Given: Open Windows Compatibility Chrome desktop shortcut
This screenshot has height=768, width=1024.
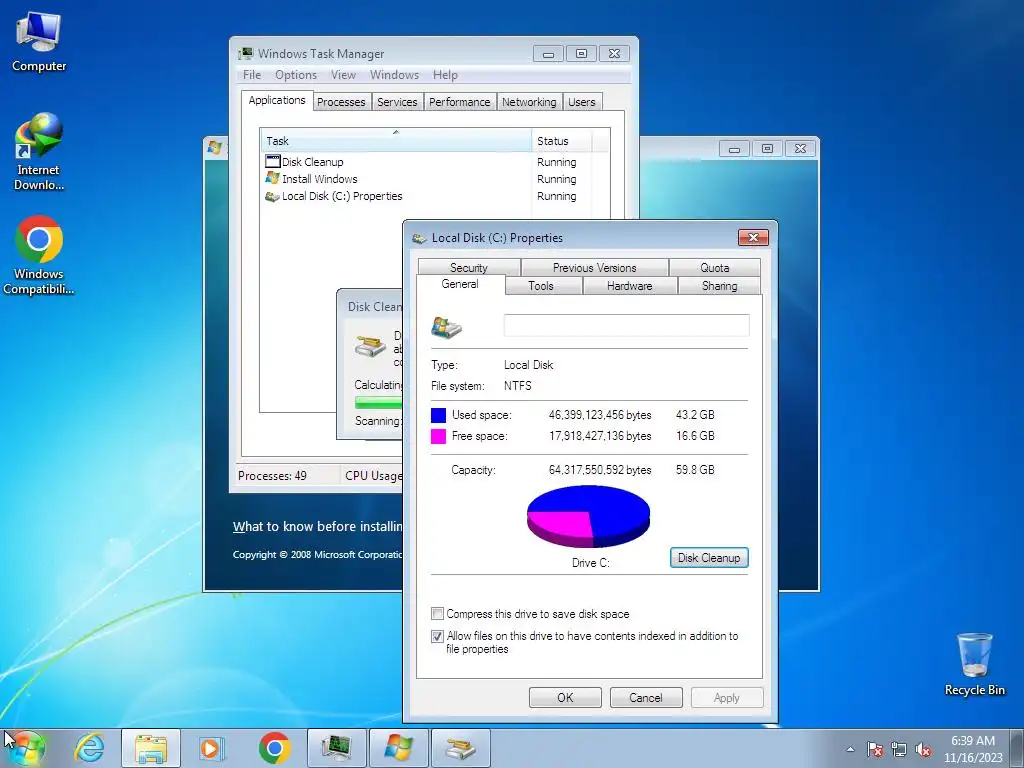Looking at the screenshot, I should coord(39,255).
